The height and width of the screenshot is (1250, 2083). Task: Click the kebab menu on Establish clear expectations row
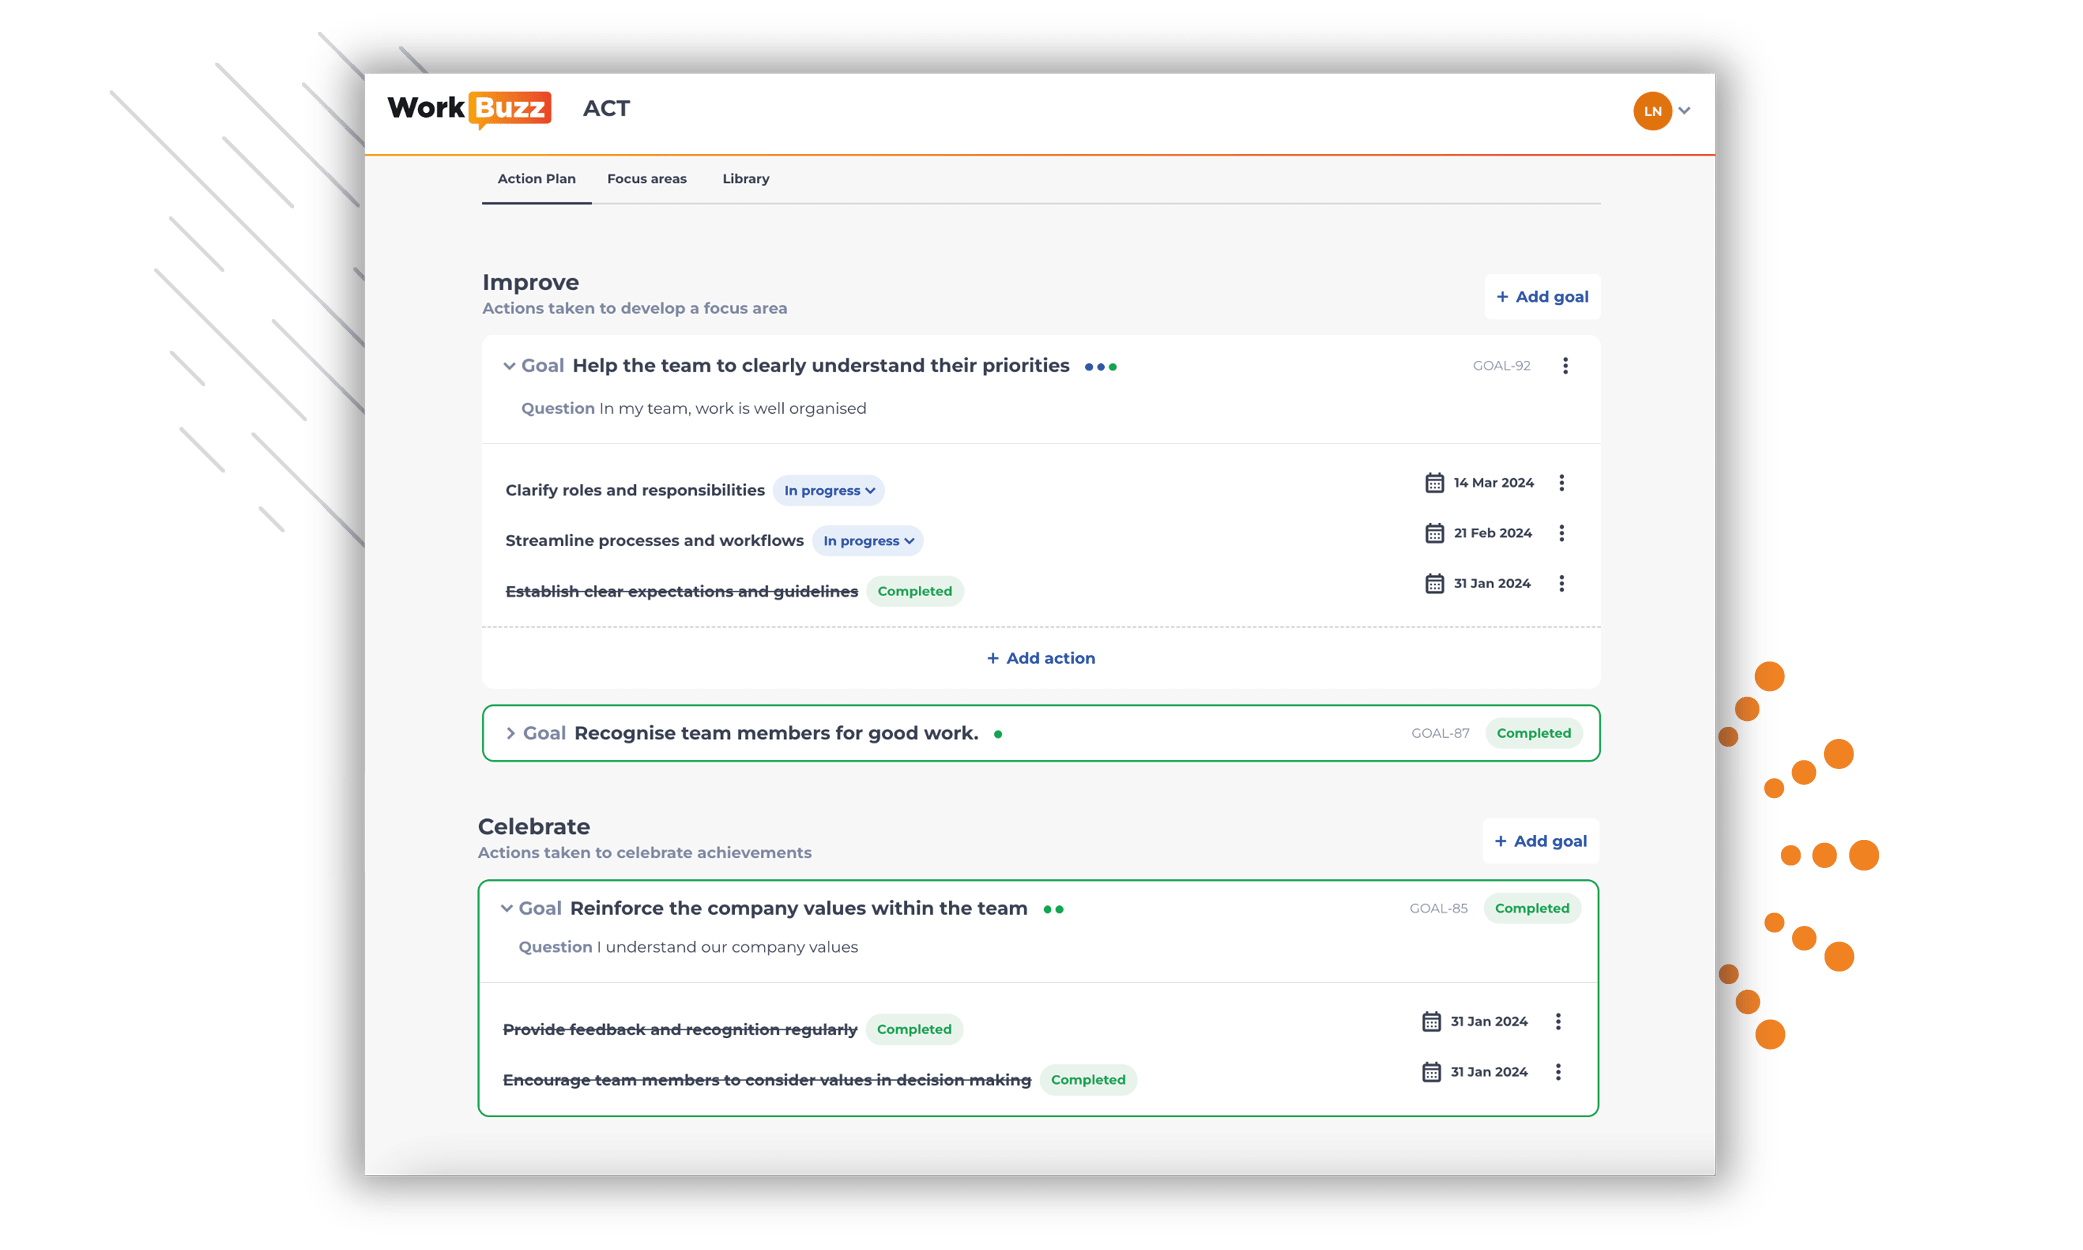1562,583
